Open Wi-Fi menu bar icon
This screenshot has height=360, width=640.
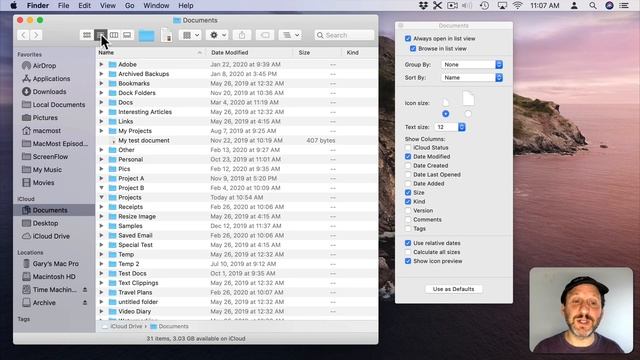pos(518,6)
